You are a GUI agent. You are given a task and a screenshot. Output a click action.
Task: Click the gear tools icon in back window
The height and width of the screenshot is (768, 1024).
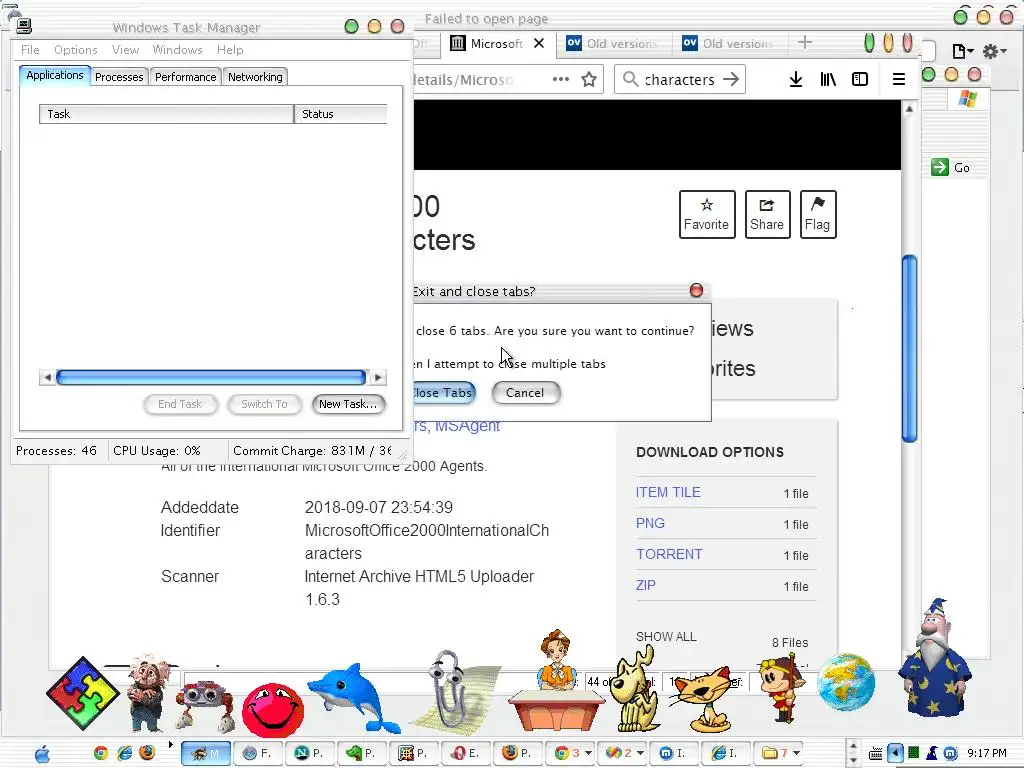[x=994, y=51]
